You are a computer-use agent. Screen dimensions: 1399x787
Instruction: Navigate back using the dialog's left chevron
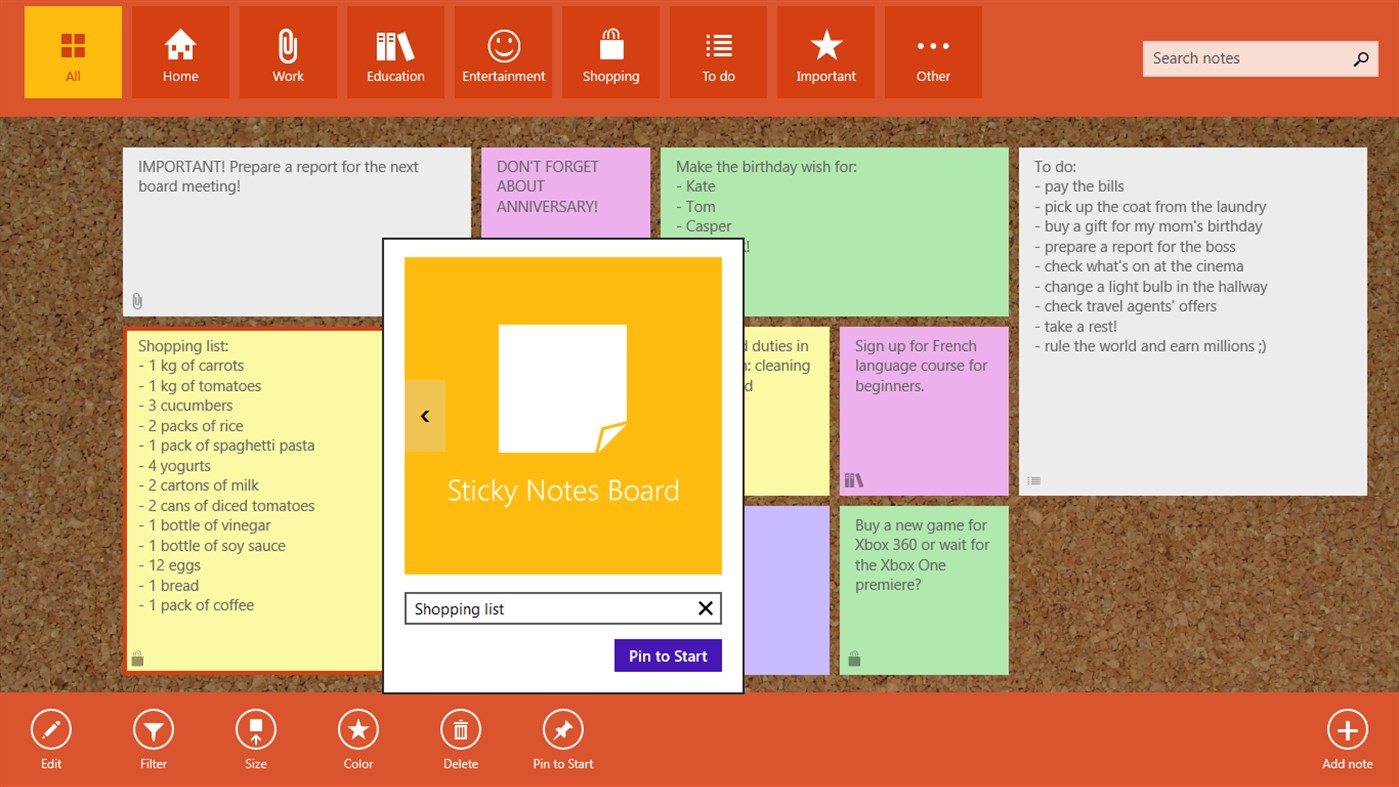(x=424, y=415)
